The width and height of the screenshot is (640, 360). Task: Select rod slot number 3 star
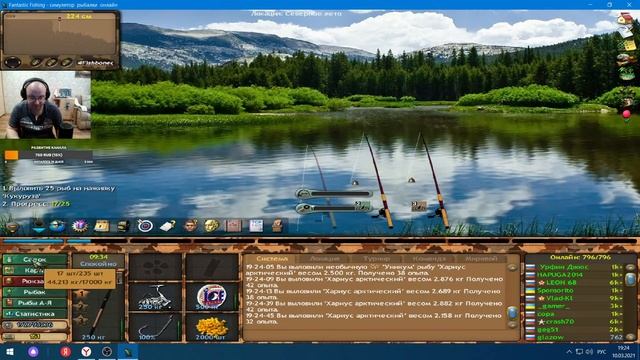(x=81, y=319)
